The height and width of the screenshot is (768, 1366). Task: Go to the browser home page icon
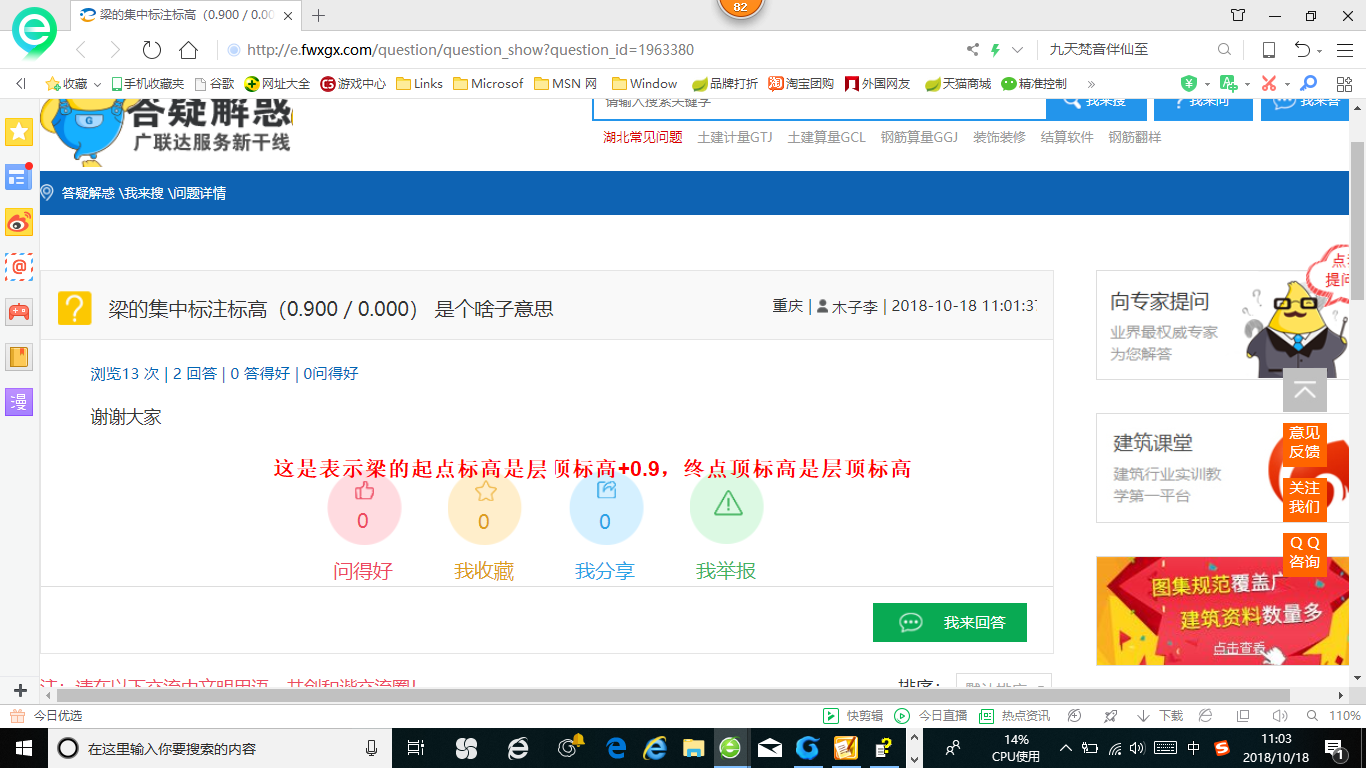point(188,50)
